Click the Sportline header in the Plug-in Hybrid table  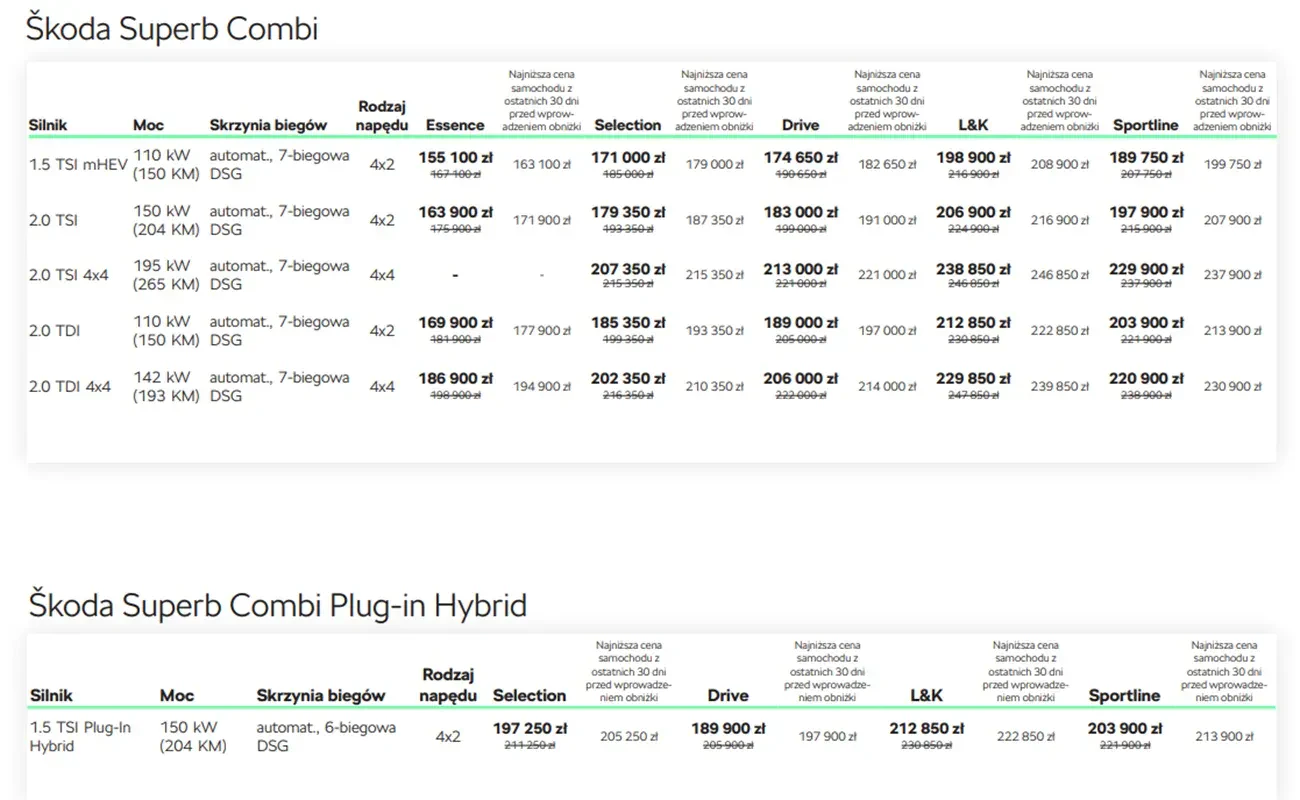[x=1125, y=696]
